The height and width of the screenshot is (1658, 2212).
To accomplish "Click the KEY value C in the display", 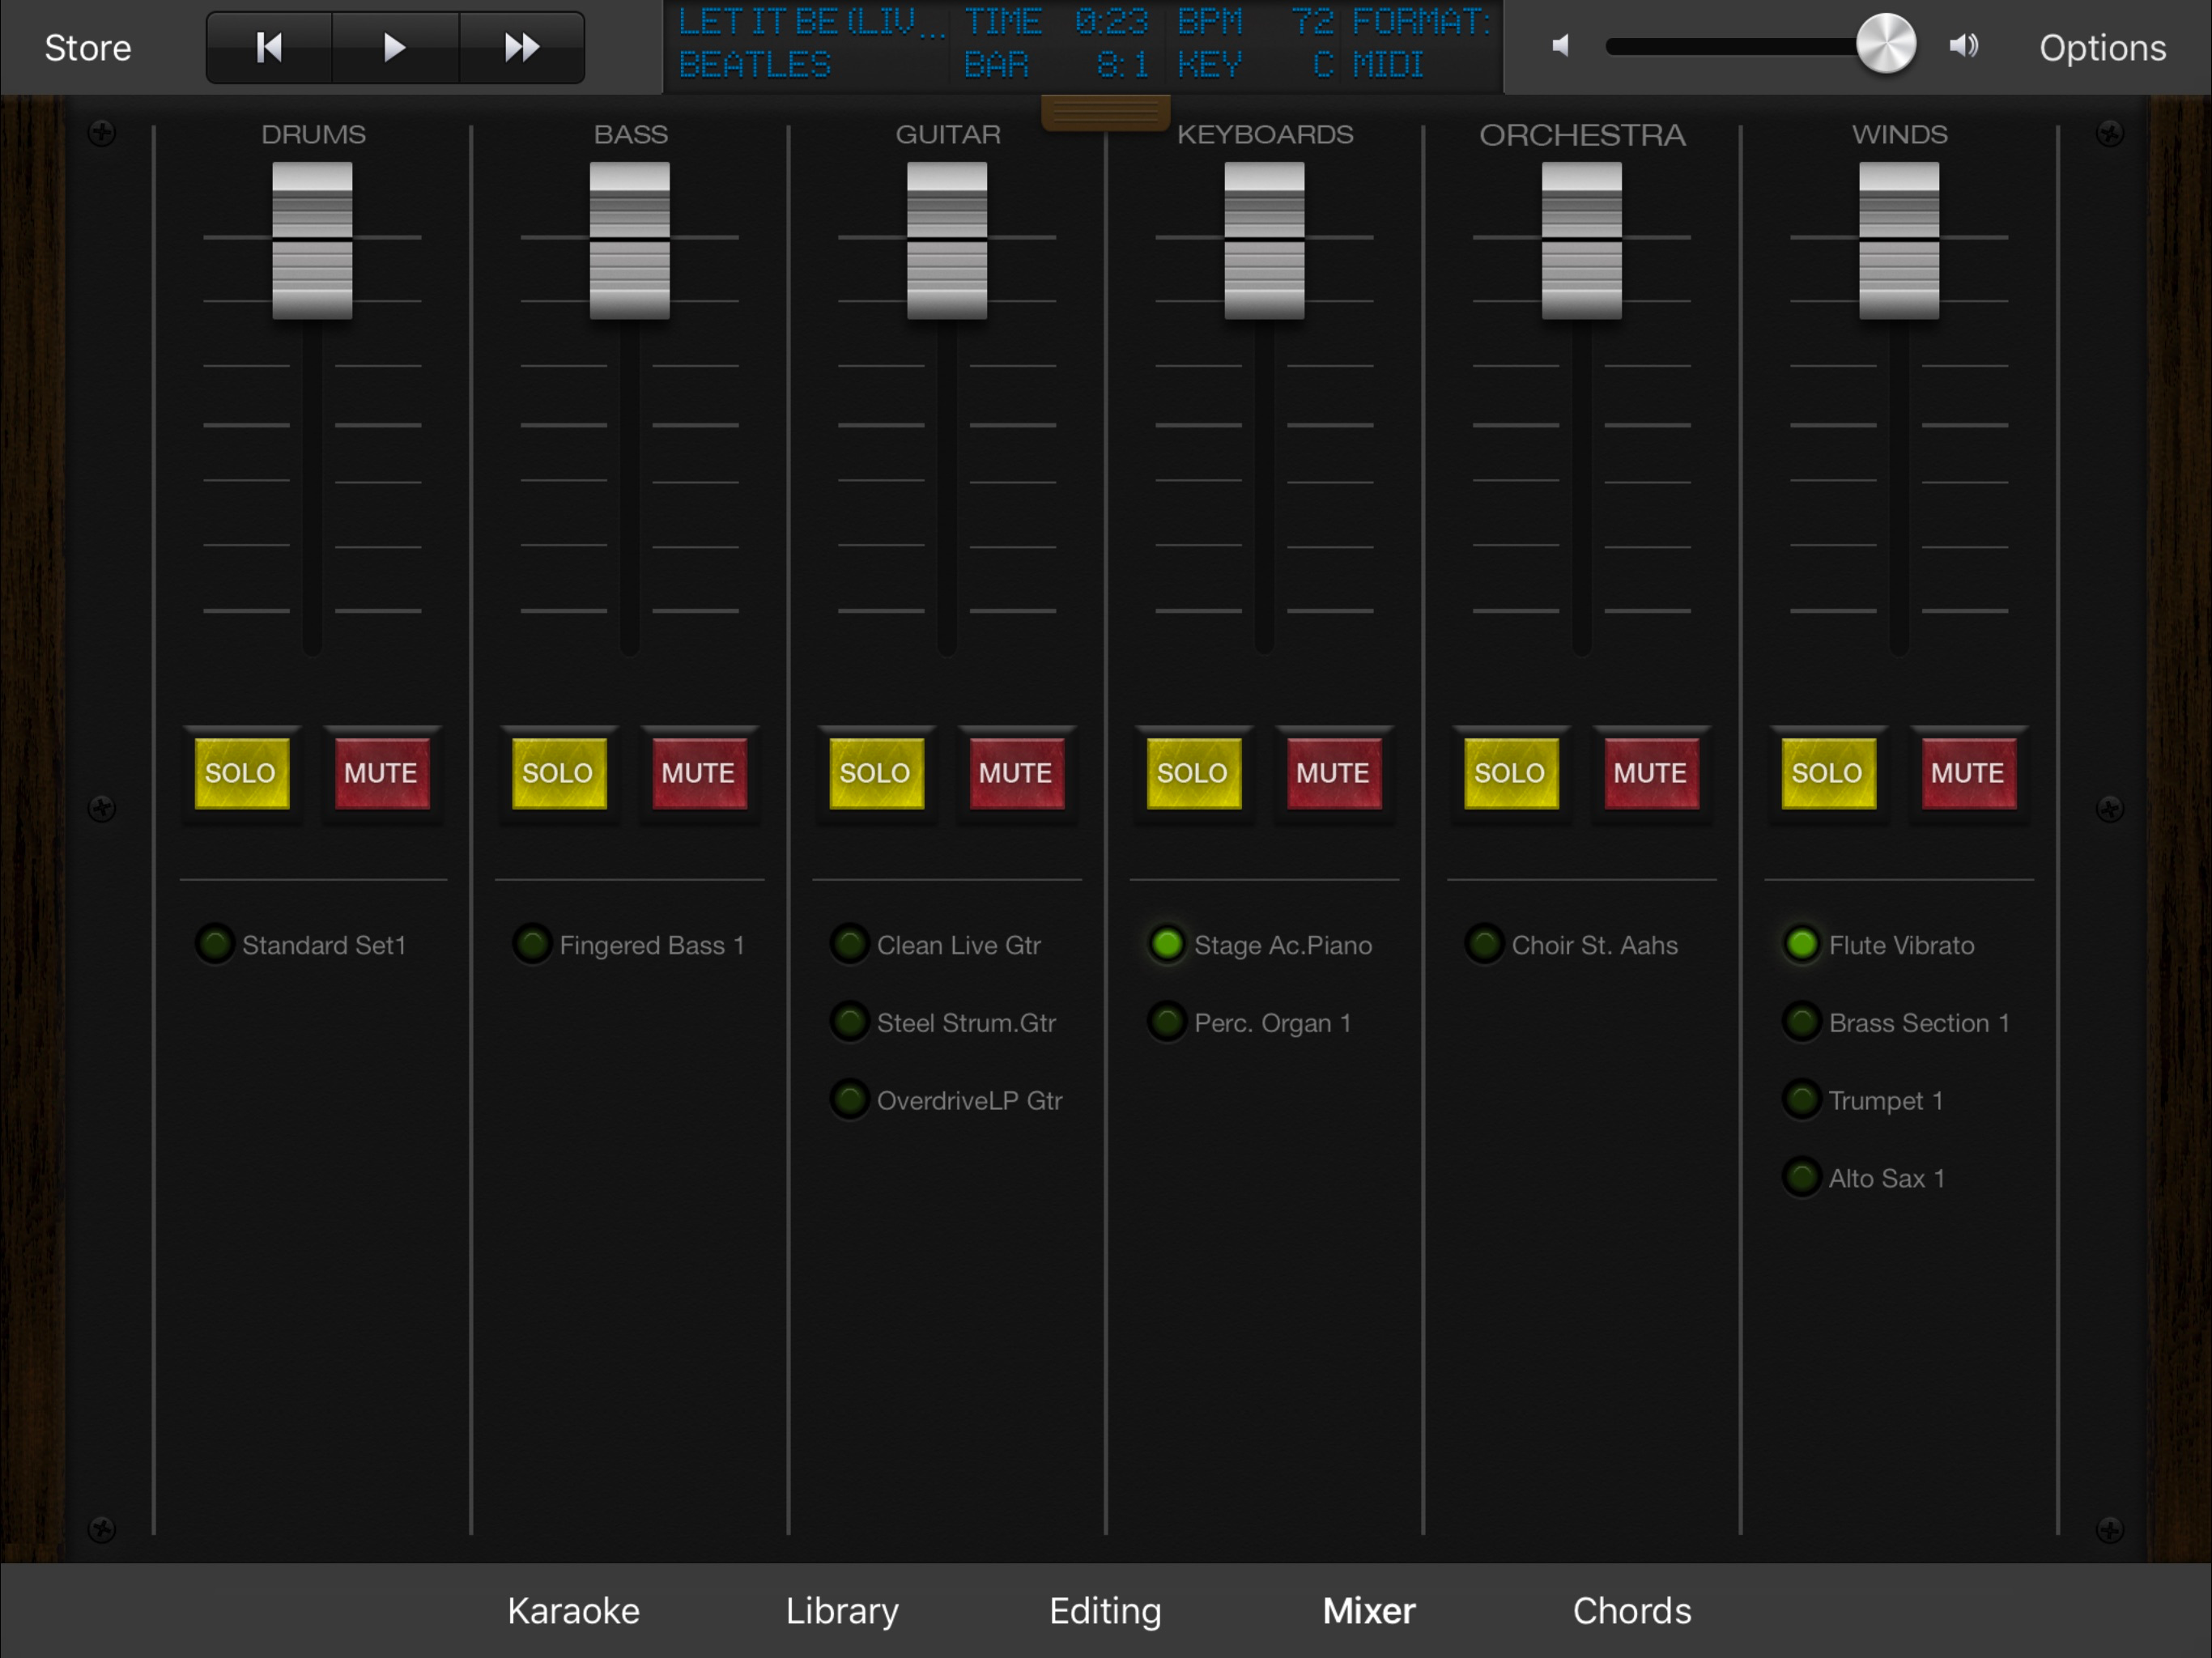I will [x=1323, y=65].
